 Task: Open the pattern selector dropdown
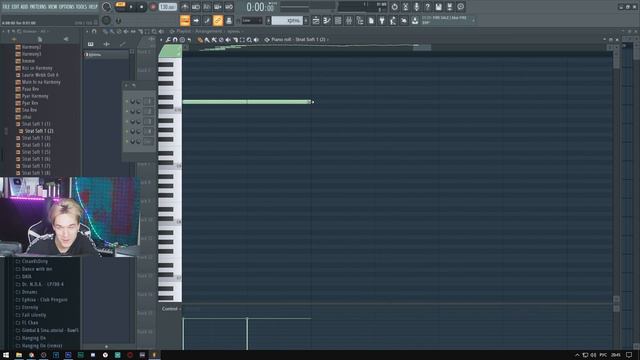287,20
